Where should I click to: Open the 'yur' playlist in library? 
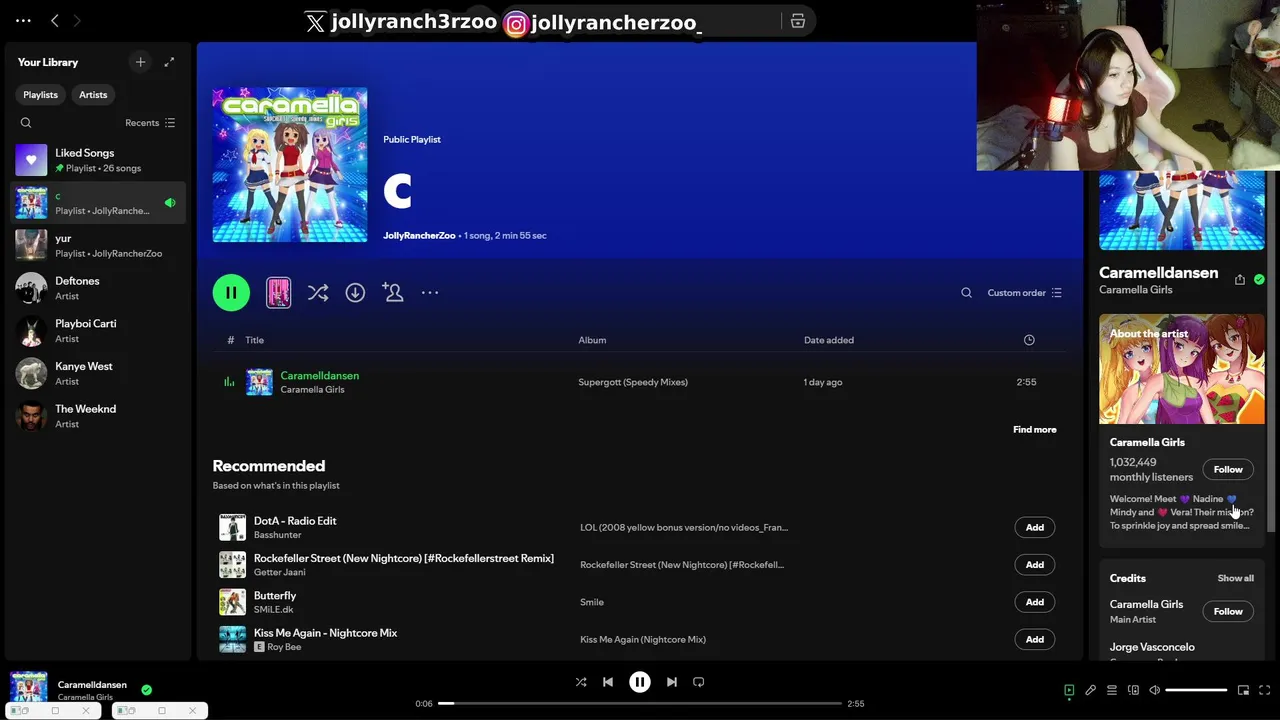tap(97, 245)
